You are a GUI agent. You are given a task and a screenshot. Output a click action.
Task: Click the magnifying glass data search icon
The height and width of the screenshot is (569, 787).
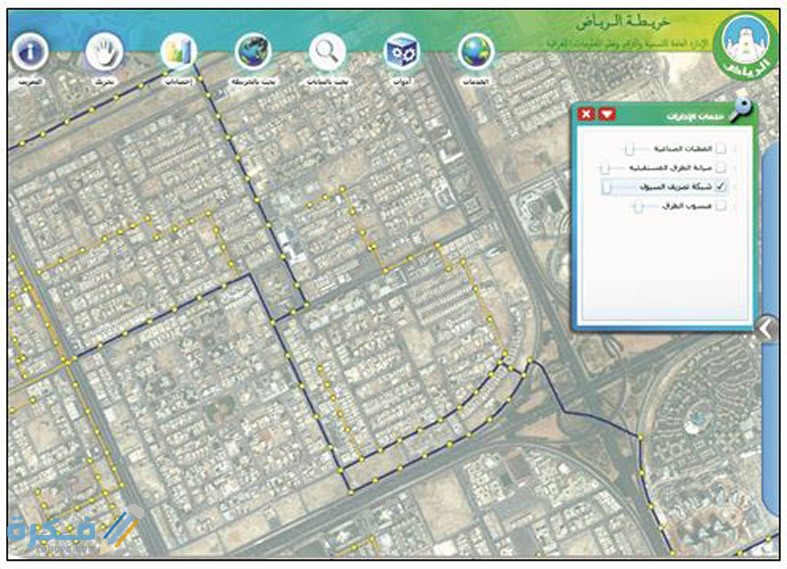(327, 50)
